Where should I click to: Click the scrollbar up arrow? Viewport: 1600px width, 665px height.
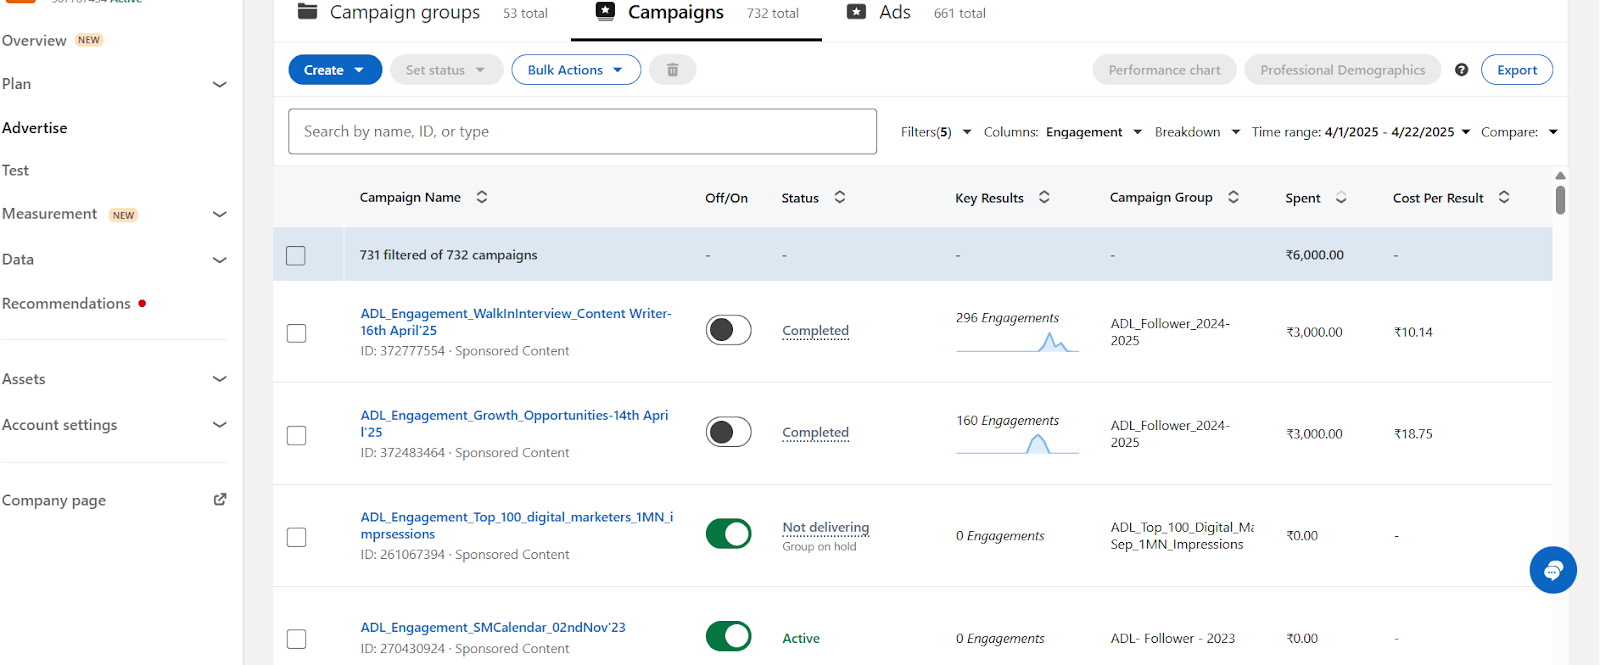tap(1560, 175)
